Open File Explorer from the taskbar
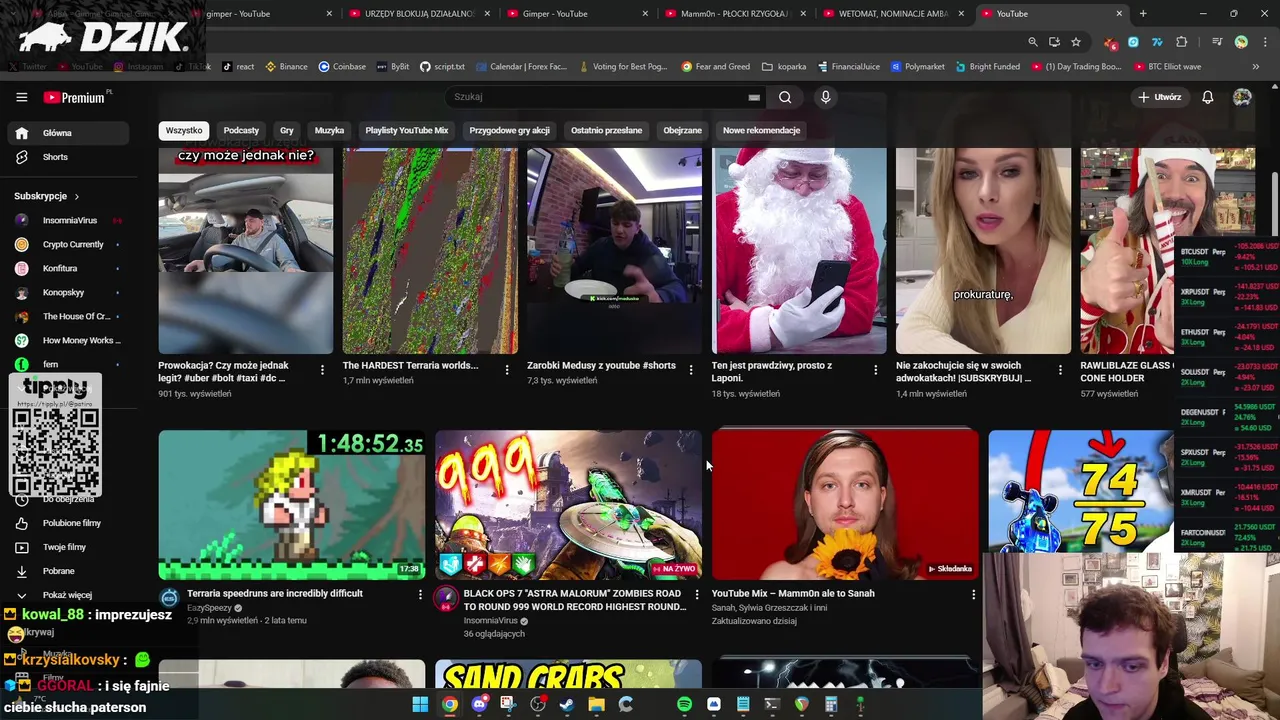 click(596, 704)
